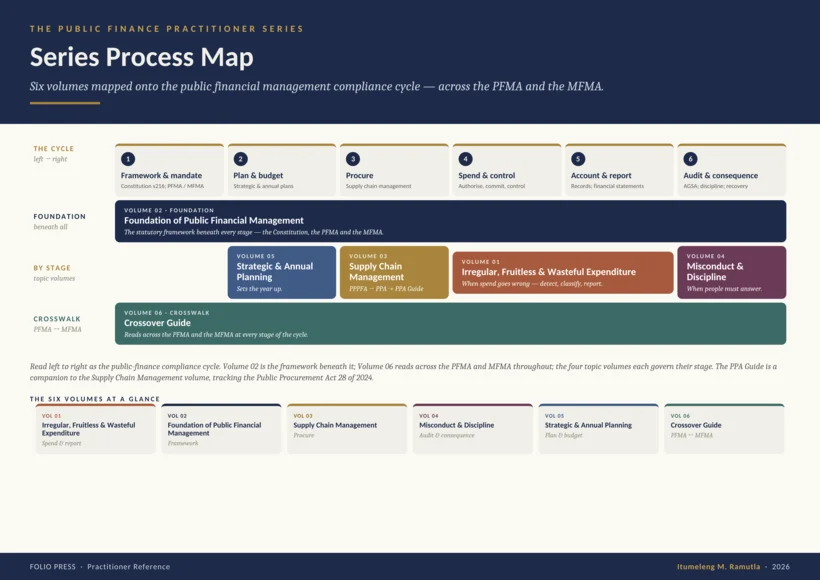The image size is (820, 580).
Task: Click the CROSSWALK row label
Action: [57, 319]
